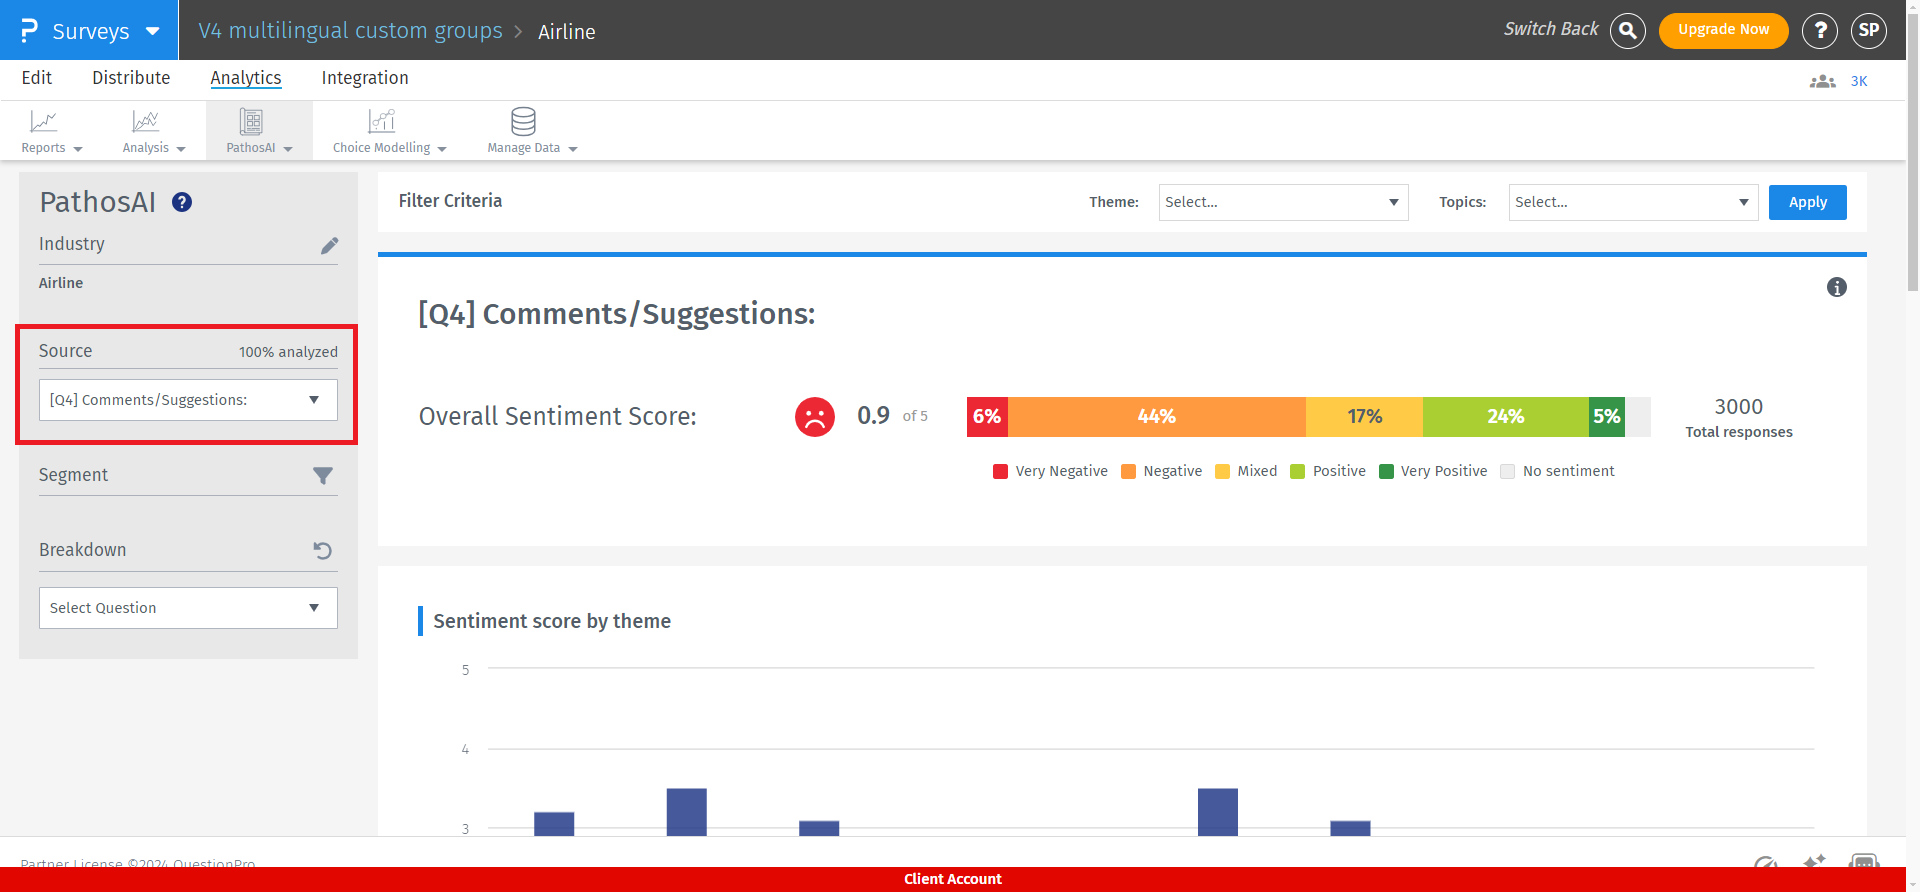Click the Overall Sentiment Score label
The height and width of the screenshot is (892, 1920).
coord(558,417)
